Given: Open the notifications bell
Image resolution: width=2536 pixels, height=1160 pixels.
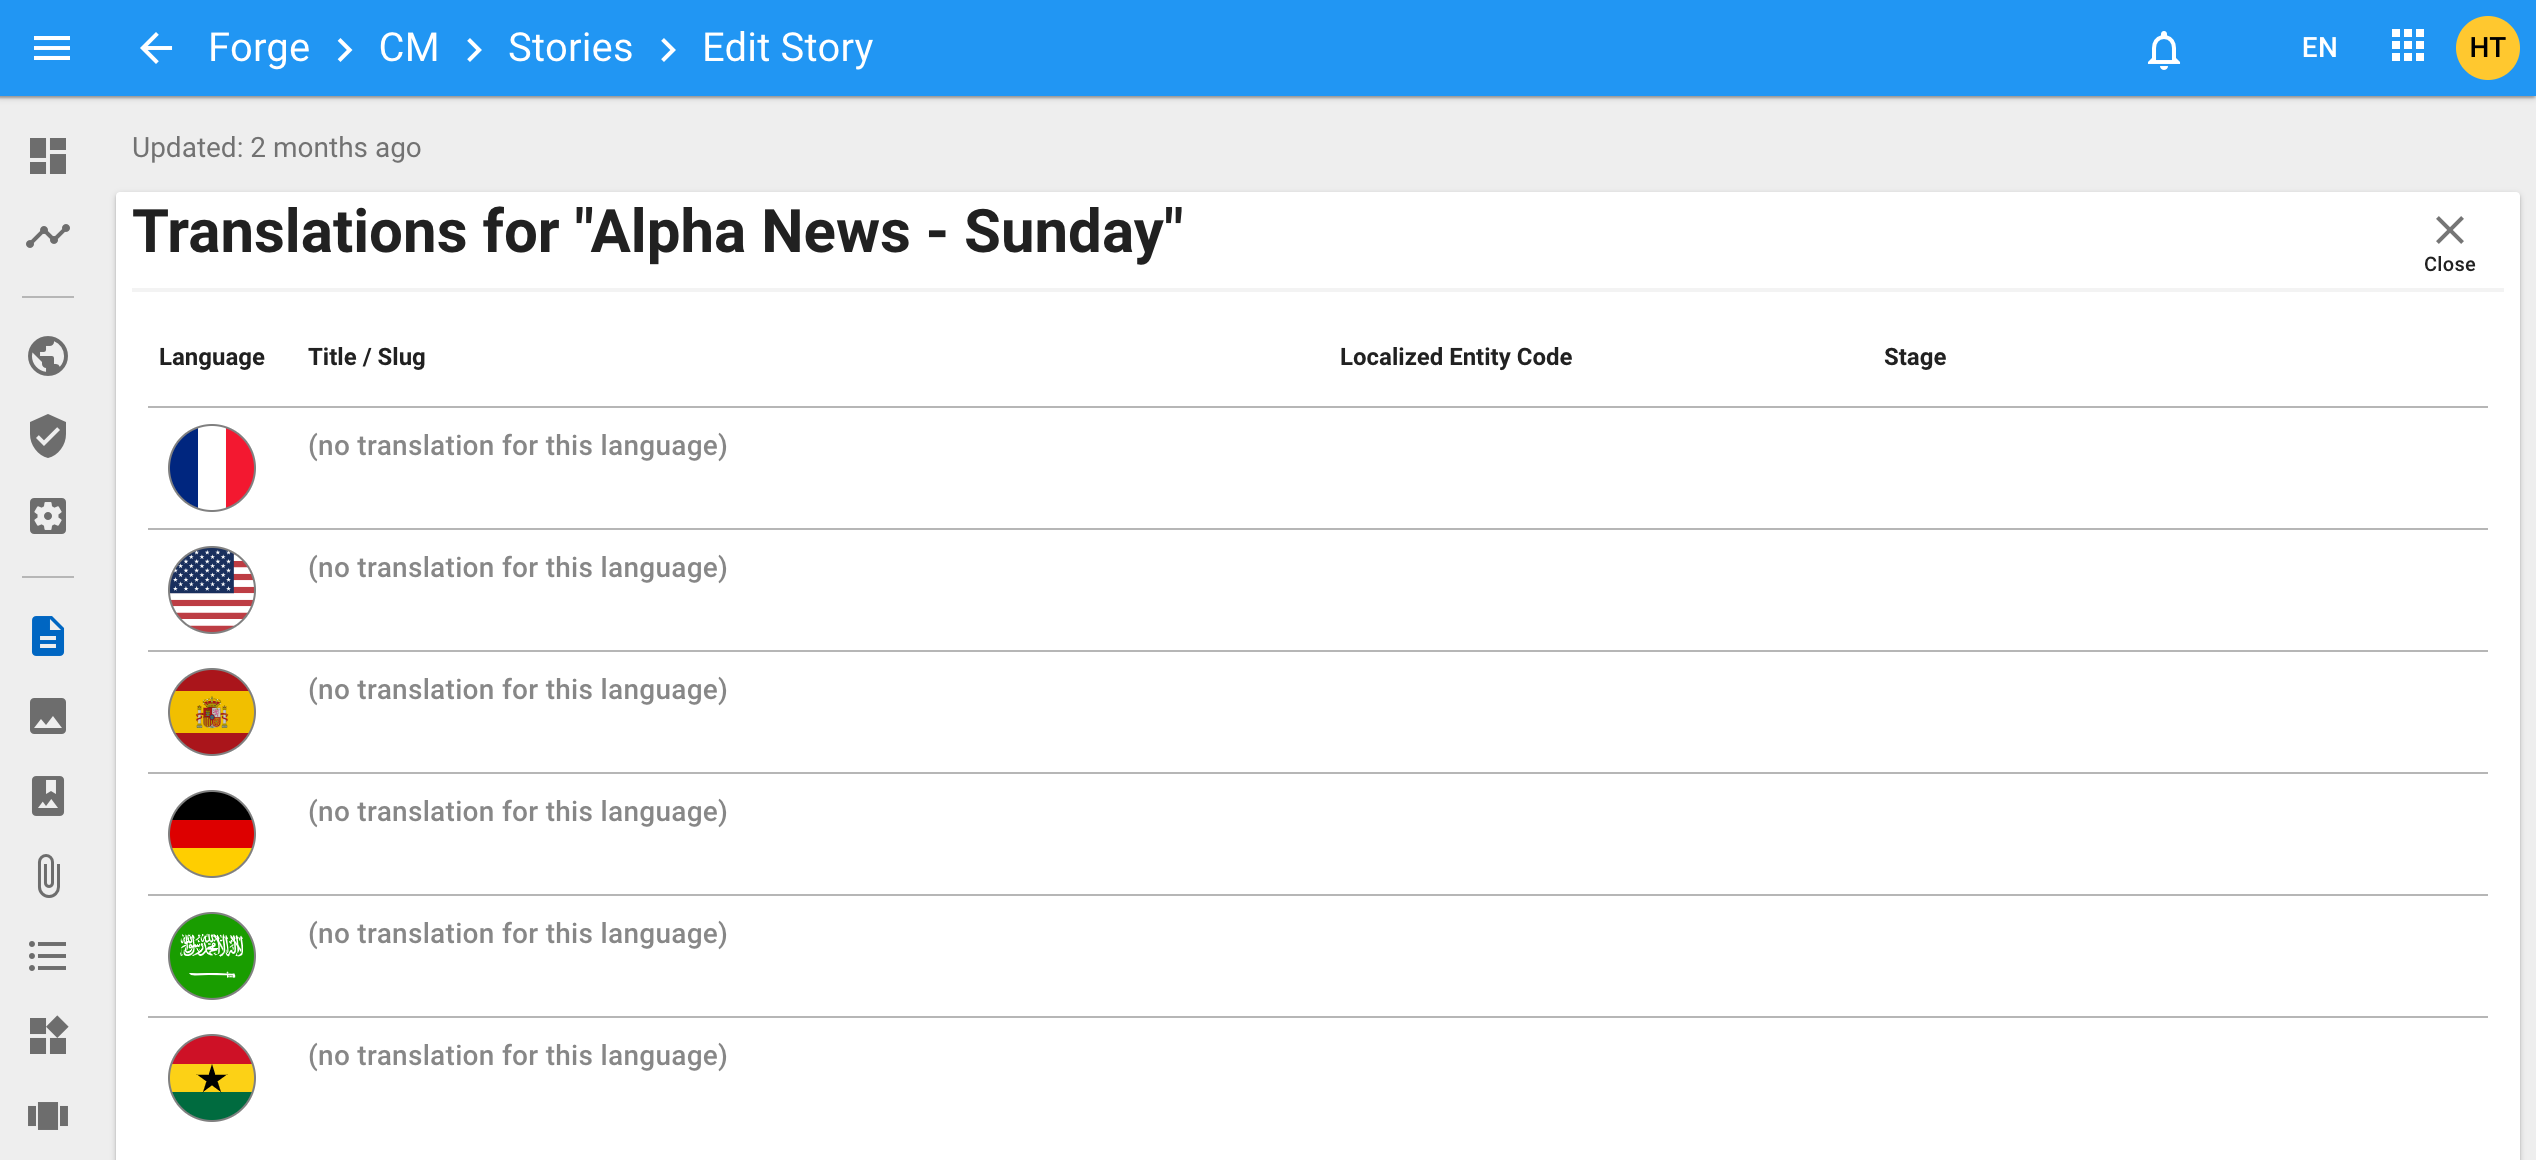Looking at the screenshot, I should 2163,48.
